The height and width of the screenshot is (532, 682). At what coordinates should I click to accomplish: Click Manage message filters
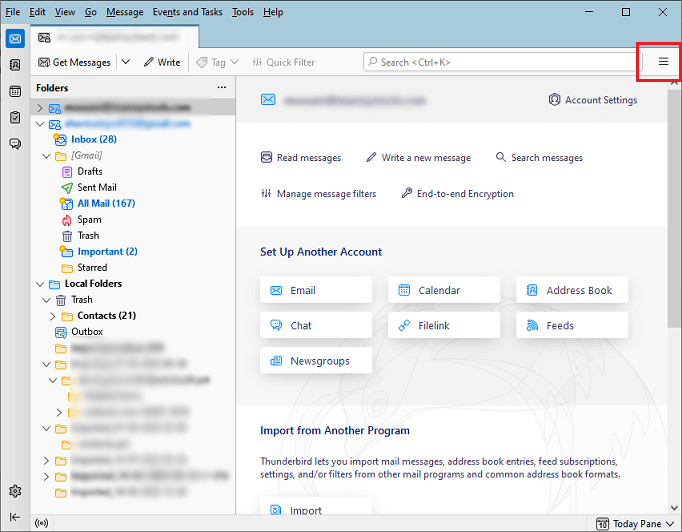point(318,194)
